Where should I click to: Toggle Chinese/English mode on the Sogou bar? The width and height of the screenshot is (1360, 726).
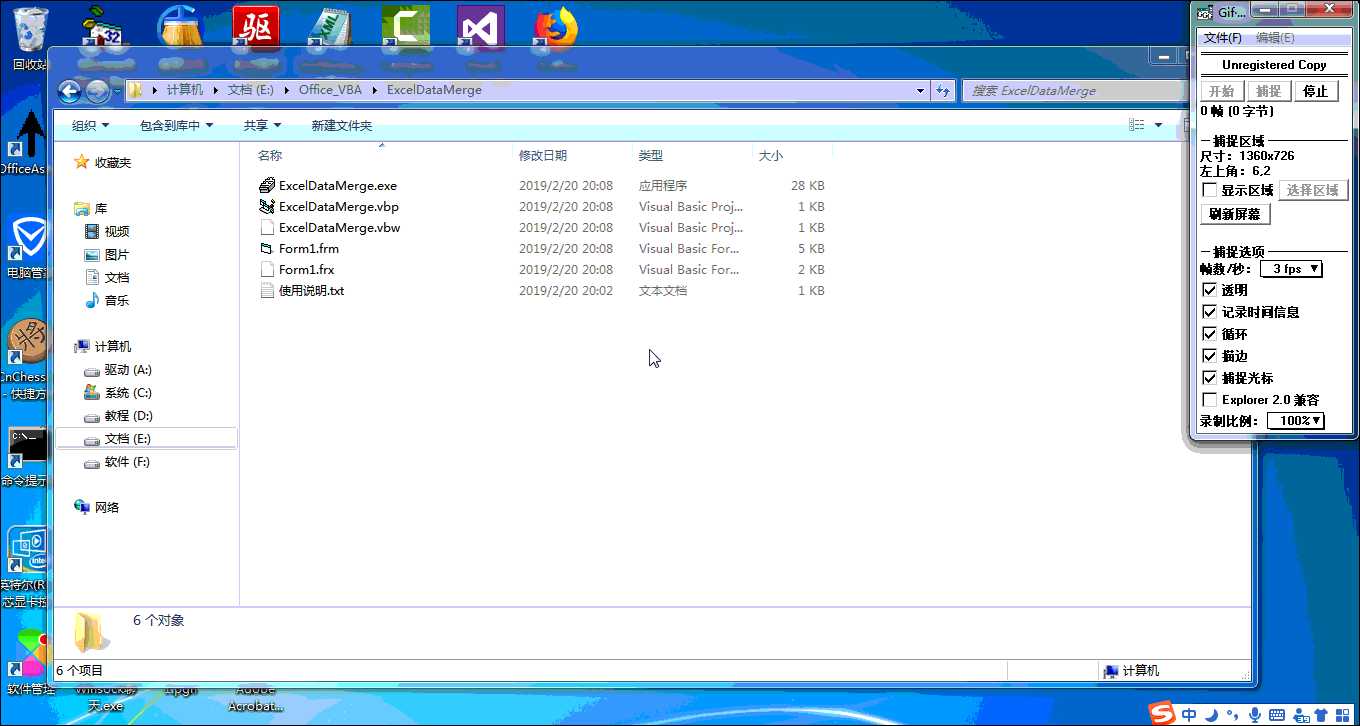pos(1189,714)
